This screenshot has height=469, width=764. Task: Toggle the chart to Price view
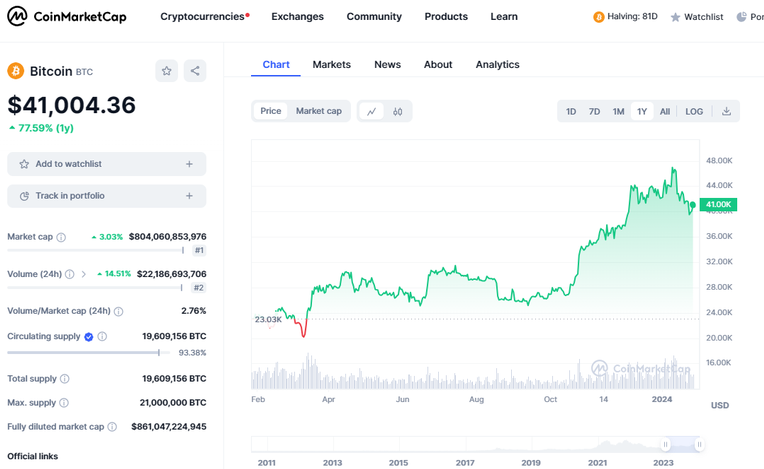271,111
